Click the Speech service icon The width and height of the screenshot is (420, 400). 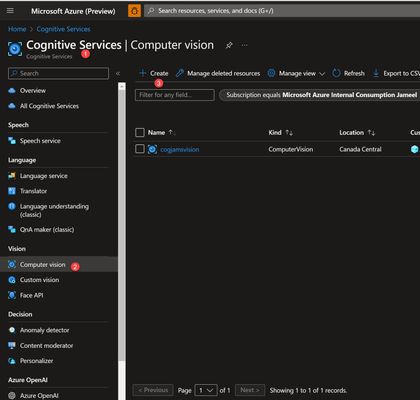click(x=12, y=141)
